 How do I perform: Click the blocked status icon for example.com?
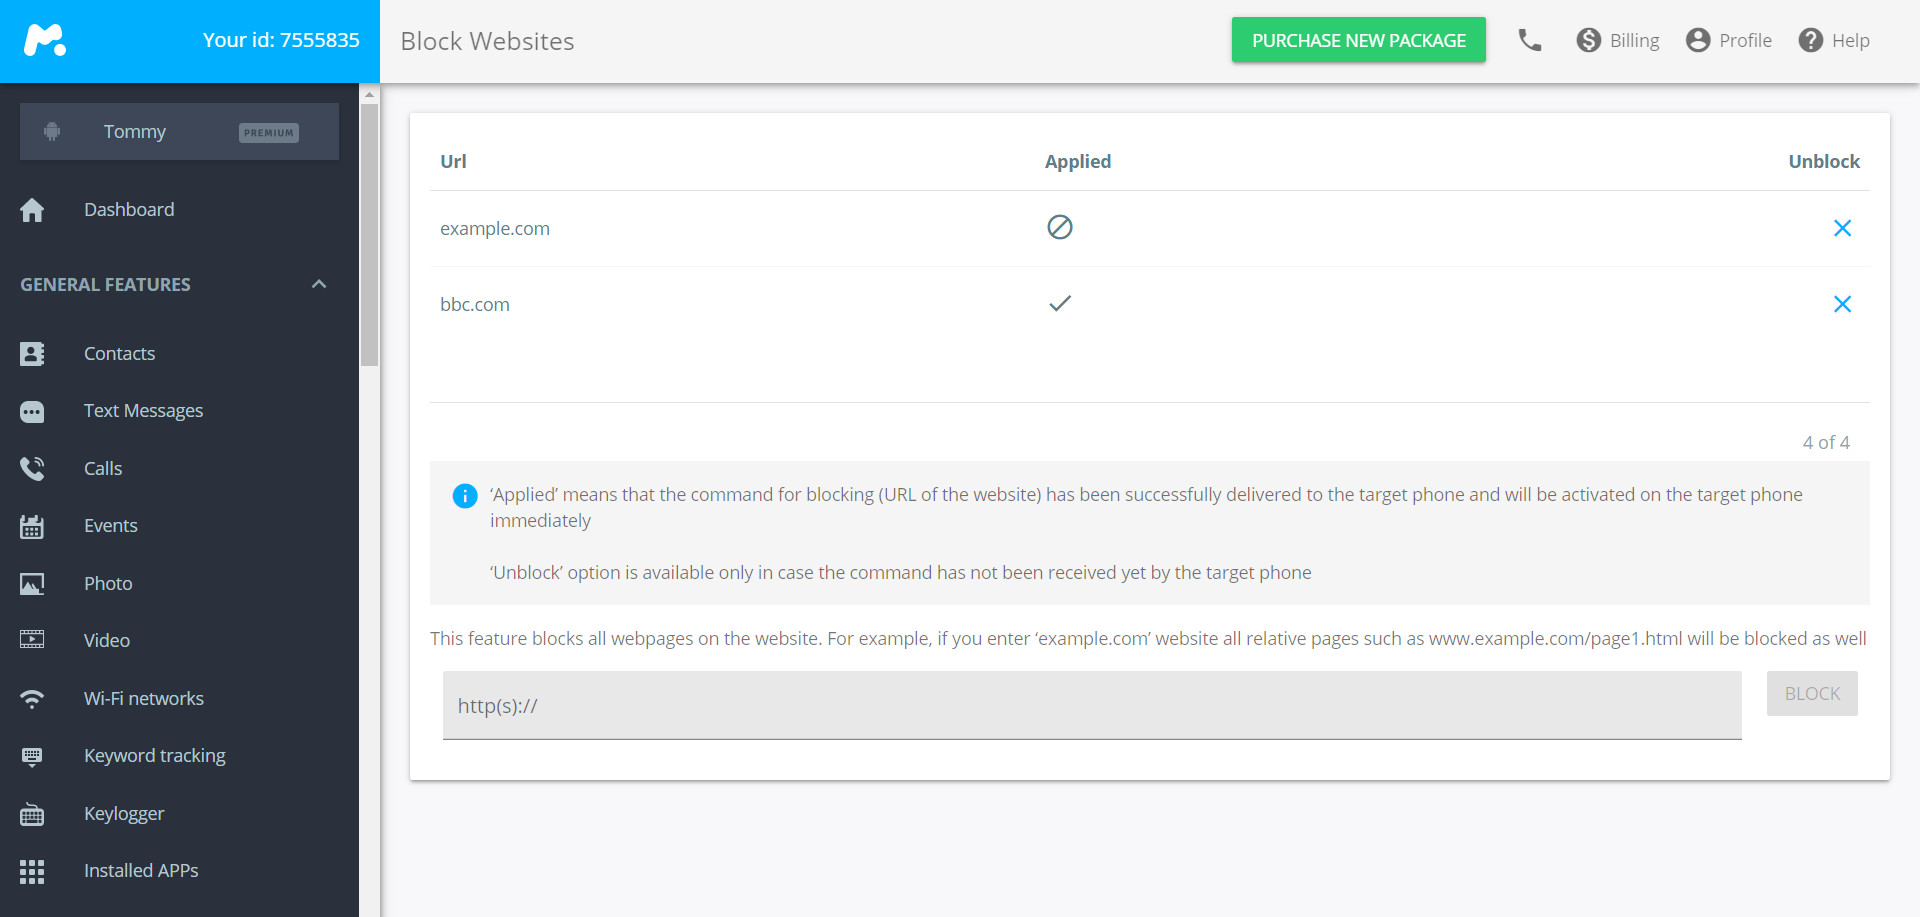click(x=1060, y=227)
